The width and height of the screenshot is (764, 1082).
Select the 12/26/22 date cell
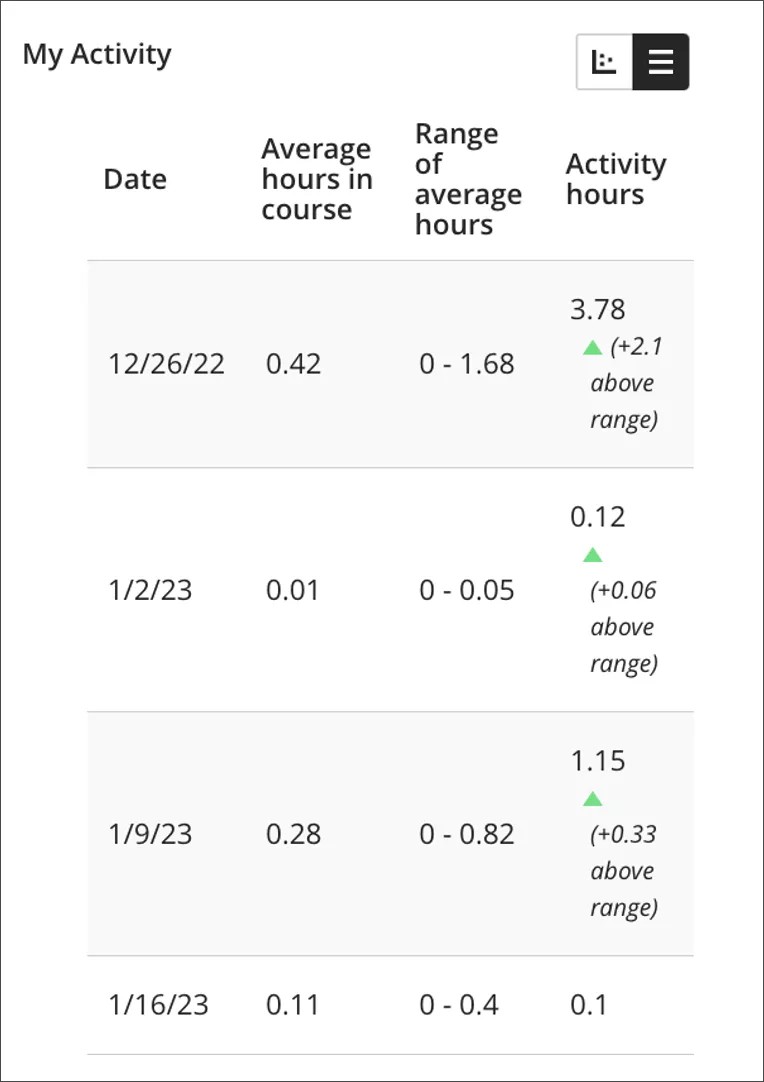click(x=166, y=364)
